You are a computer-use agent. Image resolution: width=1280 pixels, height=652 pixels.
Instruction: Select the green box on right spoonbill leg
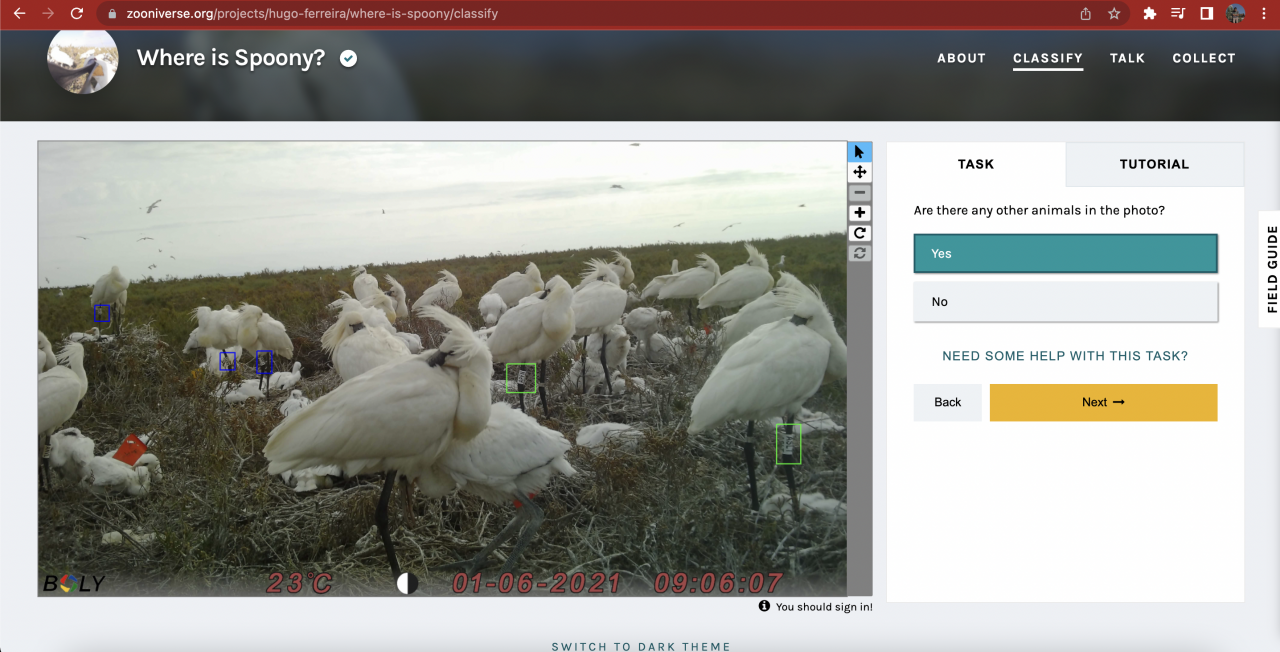point(789,444)
